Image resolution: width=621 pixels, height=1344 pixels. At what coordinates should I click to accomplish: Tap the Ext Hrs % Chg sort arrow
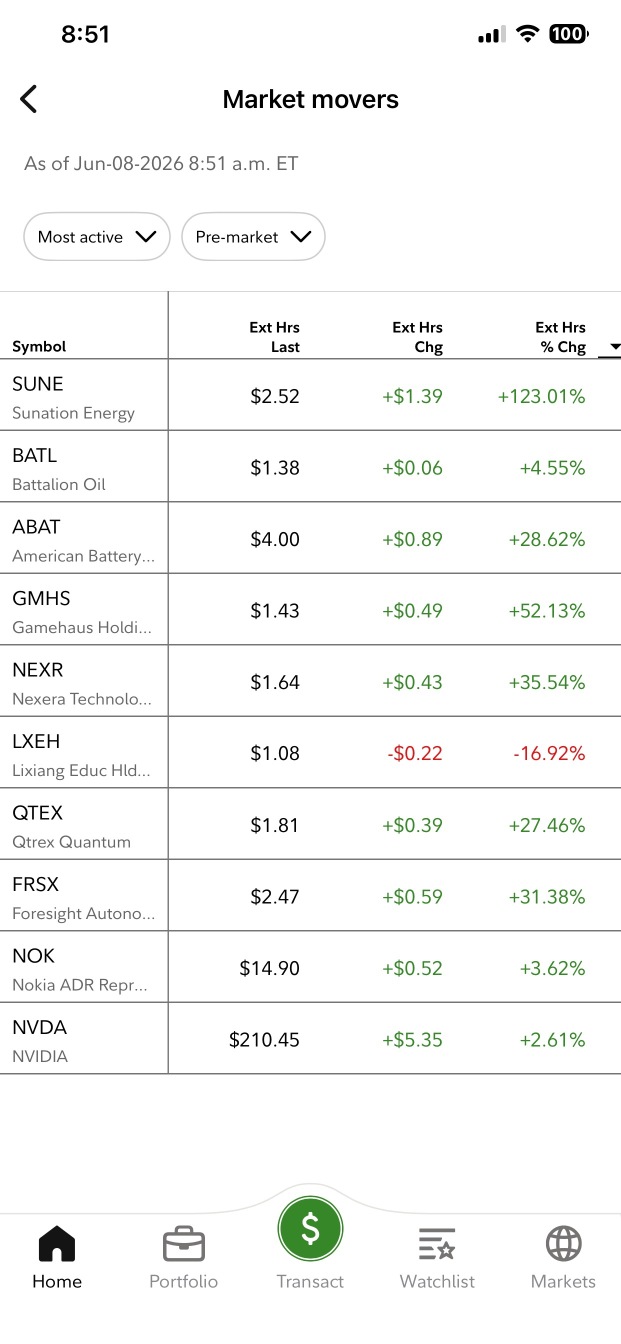[611, 347]
